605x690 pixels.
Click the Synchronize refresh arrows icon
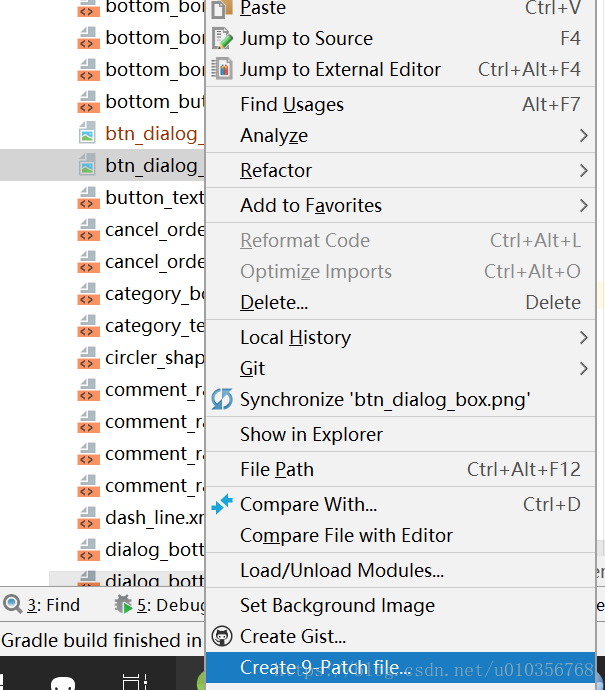[x=222, y=399]
